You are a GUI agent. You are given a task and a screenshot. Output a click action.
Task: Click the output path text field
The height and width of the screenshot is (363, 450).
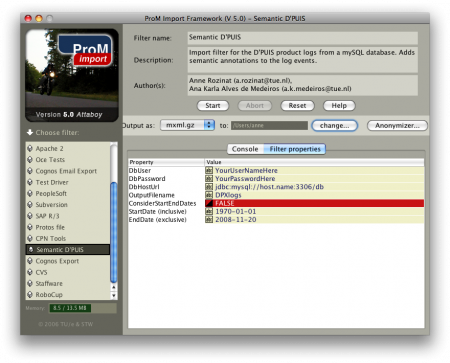[269, 126]
